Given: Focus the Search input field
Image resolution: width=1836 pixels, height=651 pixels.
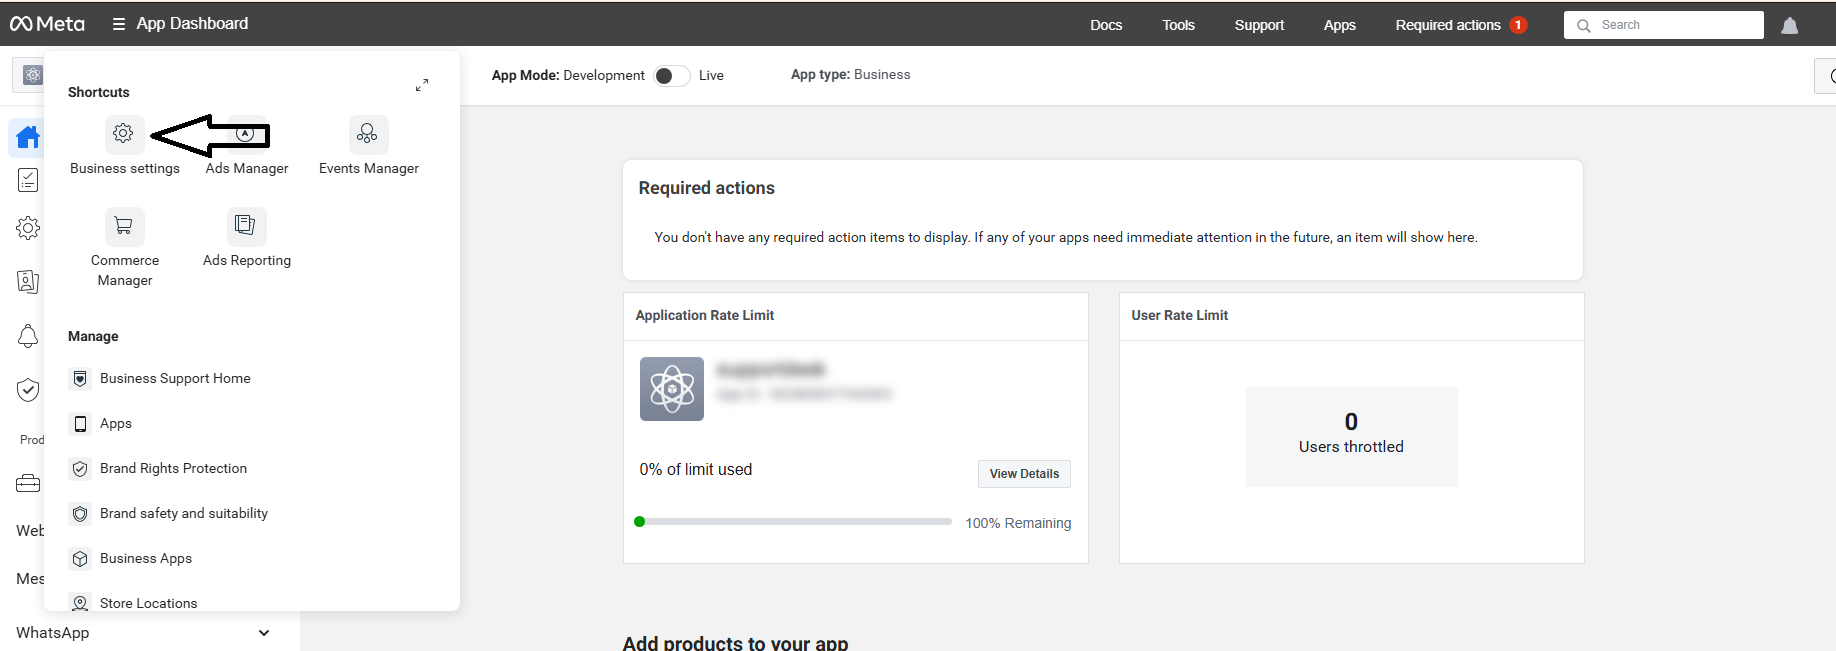Looking at the screenshot, I should coord(1663,25).
